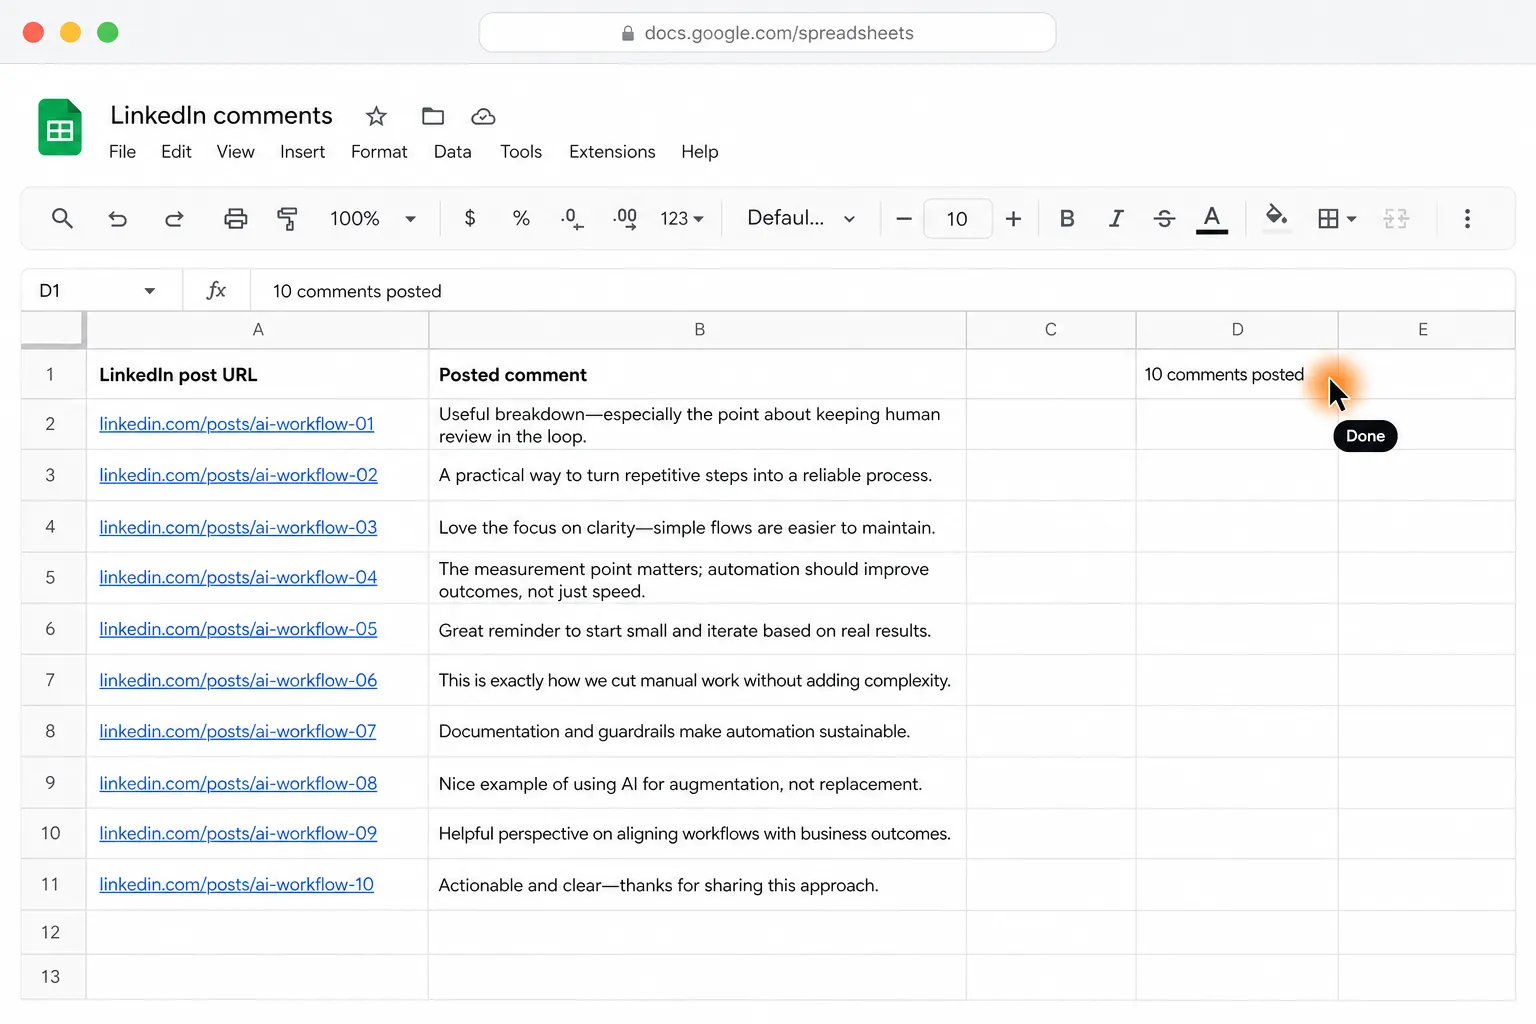The width and height of the screenshot is (1536, 1024).
Task: Open the ai-workflow-02 LinkedIn link
Action: pyautogui.click(x=238, y=475)
